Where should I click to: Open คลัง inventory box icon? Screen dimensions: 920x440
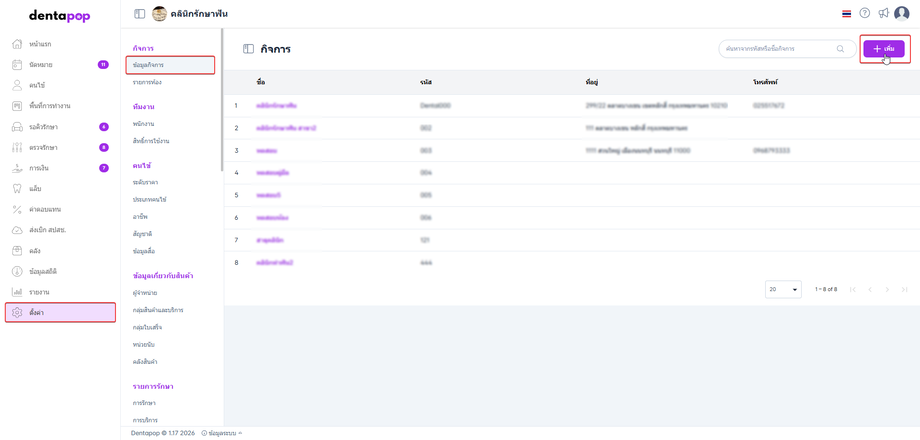[x=17, y=251]
